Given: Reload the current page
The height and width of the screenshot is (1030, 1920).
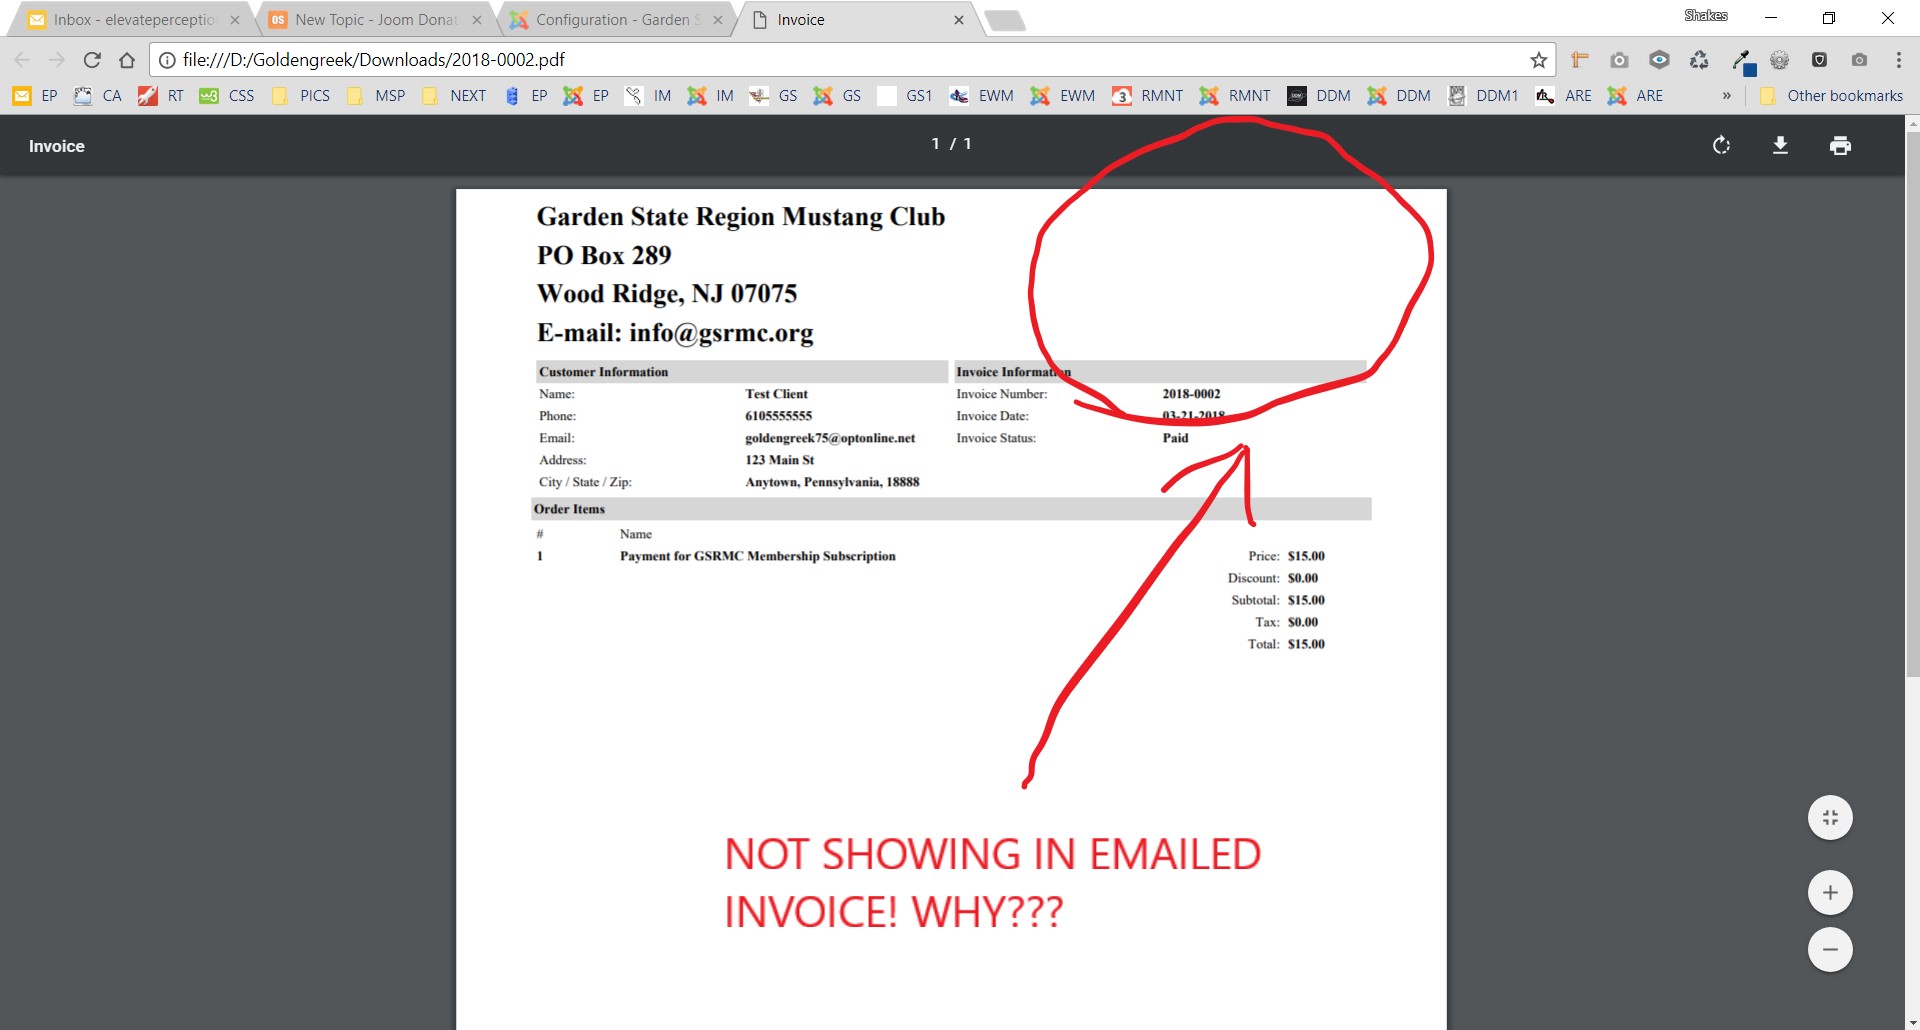Looking at the screenshot, I should click(x=92, y=60).
